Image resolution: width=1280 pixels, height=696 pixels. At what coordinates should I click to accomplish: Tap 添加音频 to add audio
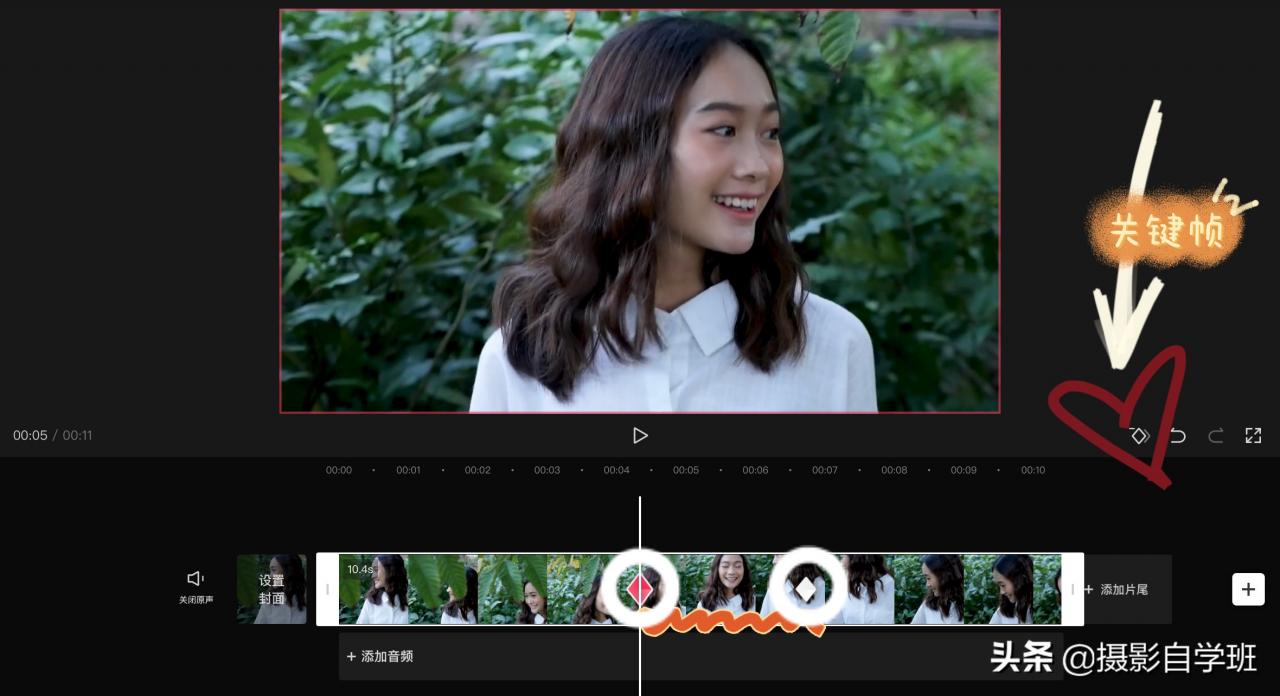pos(380,656)
